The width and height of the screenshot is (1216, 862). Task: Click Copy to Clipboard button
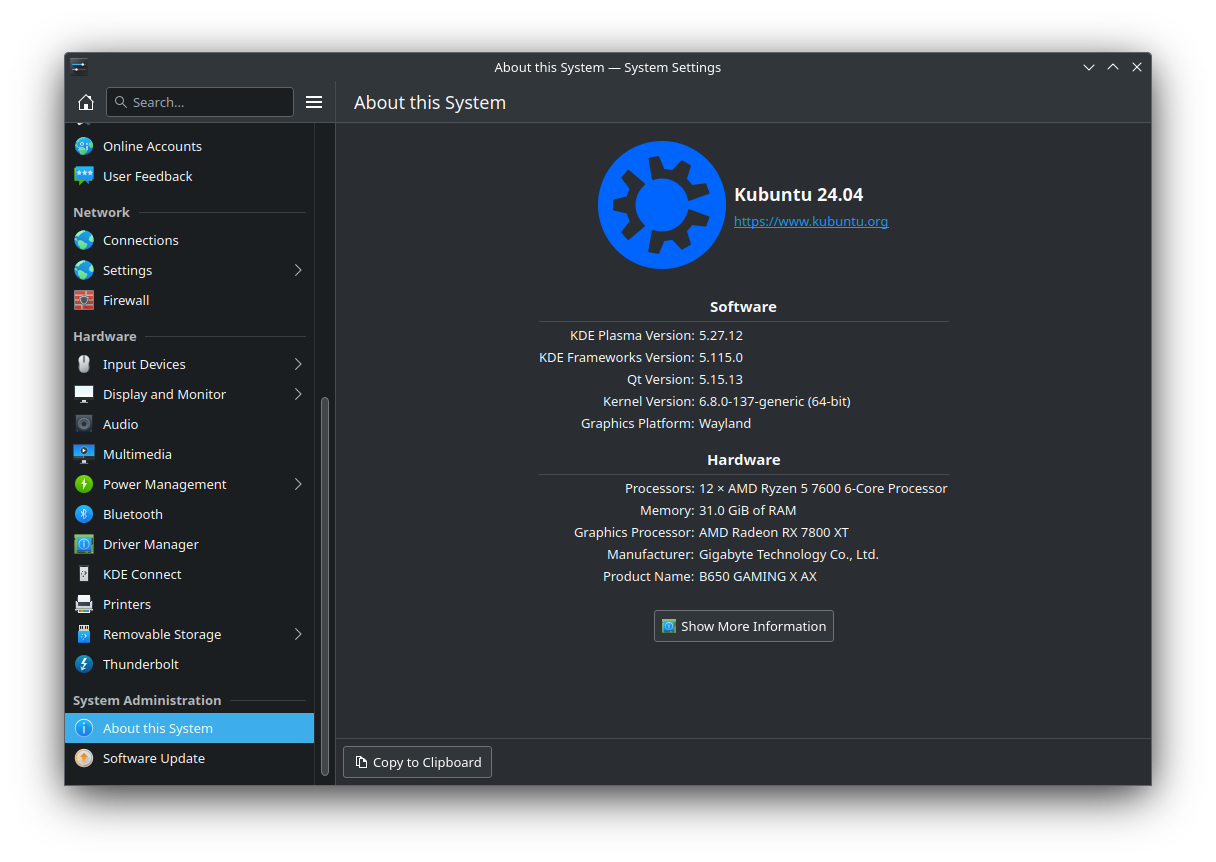click(x=417, y=762)
